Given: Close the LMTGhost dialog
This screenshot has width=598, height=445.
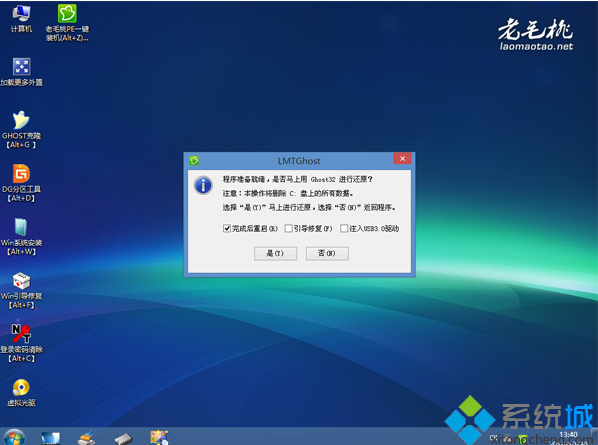Looking at the screenshot, I should click(402, 159).
